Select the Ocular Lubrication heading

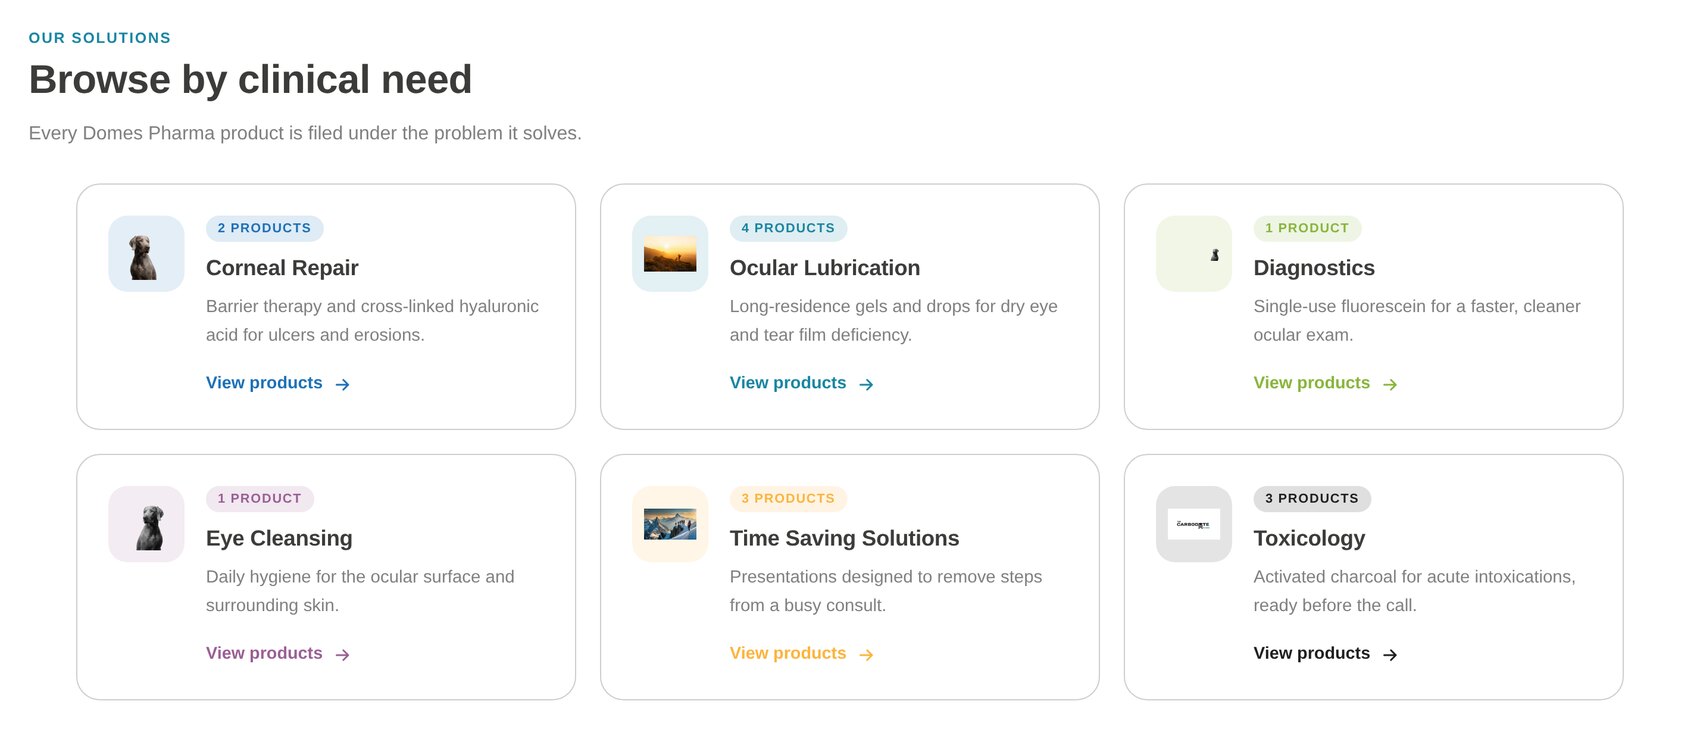point(825,268)
